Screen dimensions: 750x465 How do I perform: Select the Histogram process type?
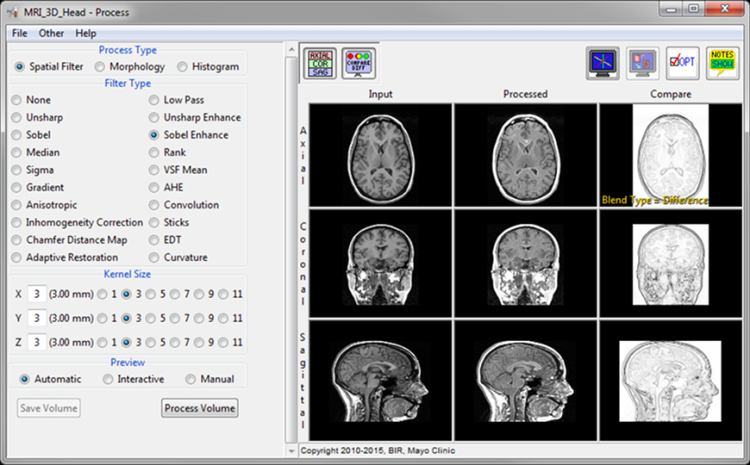(185, 67)
